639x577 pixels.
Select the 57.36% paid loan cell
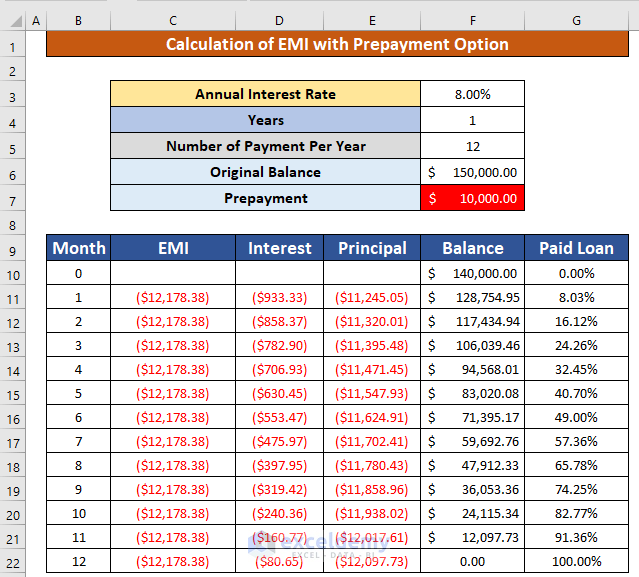pyautogui.click(x=576, y=441)
